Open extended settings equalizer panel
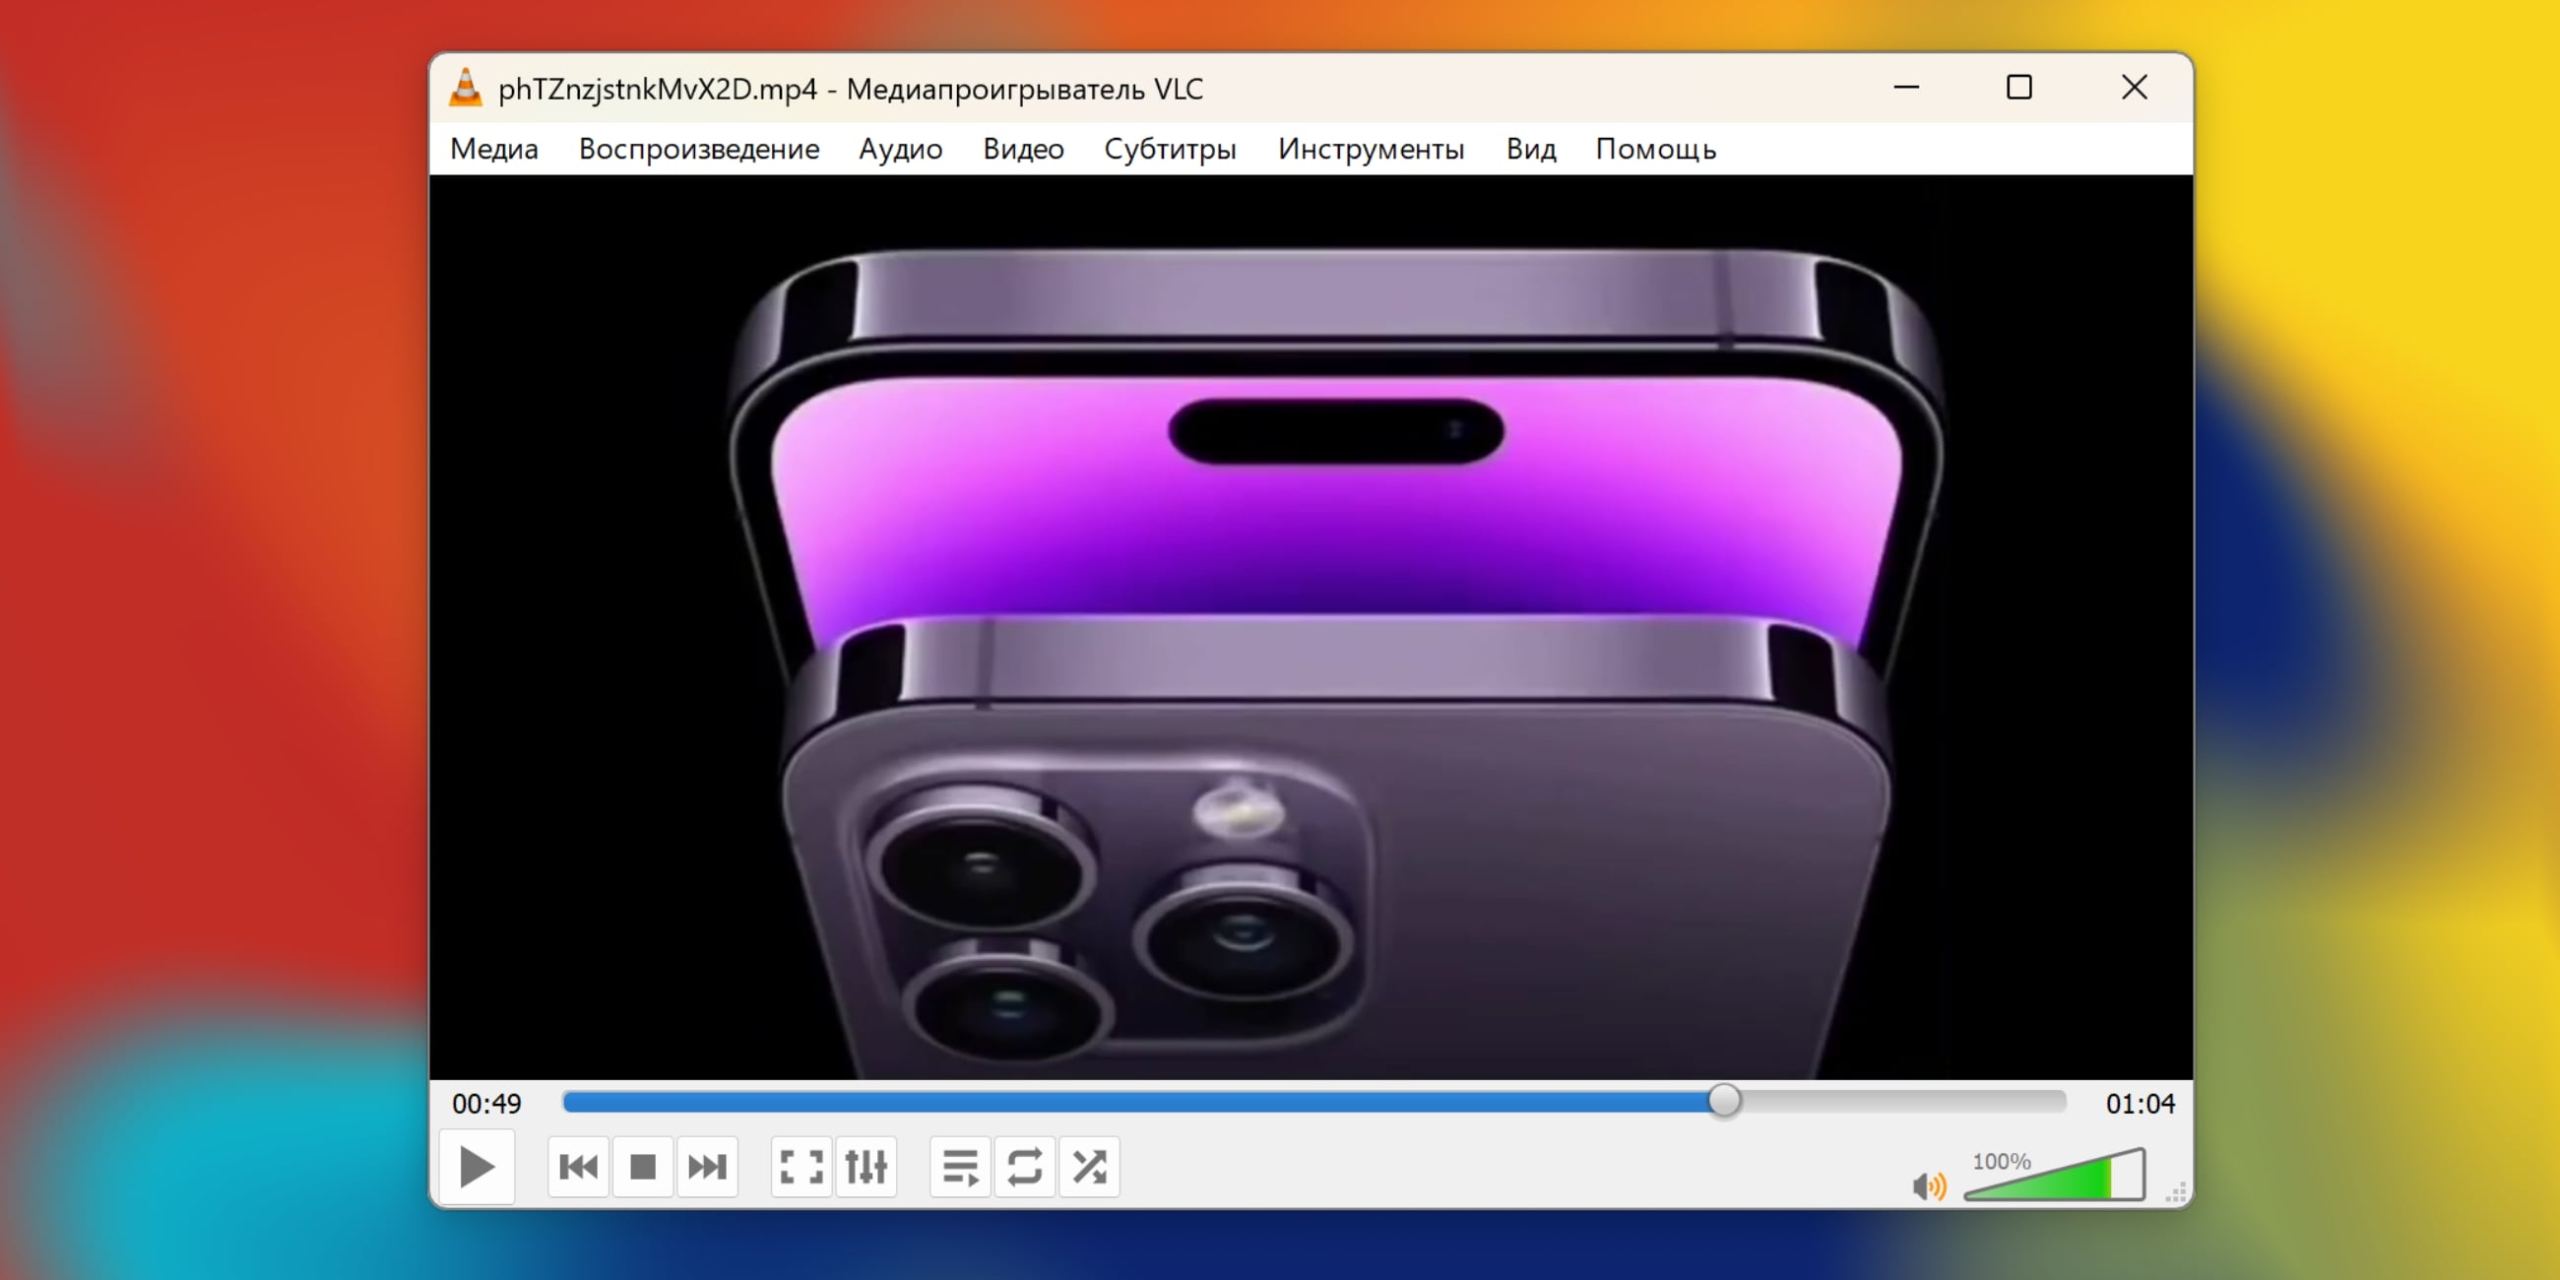The width and height of the screenshot is (2560, 1280). pyautogui.click(x=866, y=1166)
